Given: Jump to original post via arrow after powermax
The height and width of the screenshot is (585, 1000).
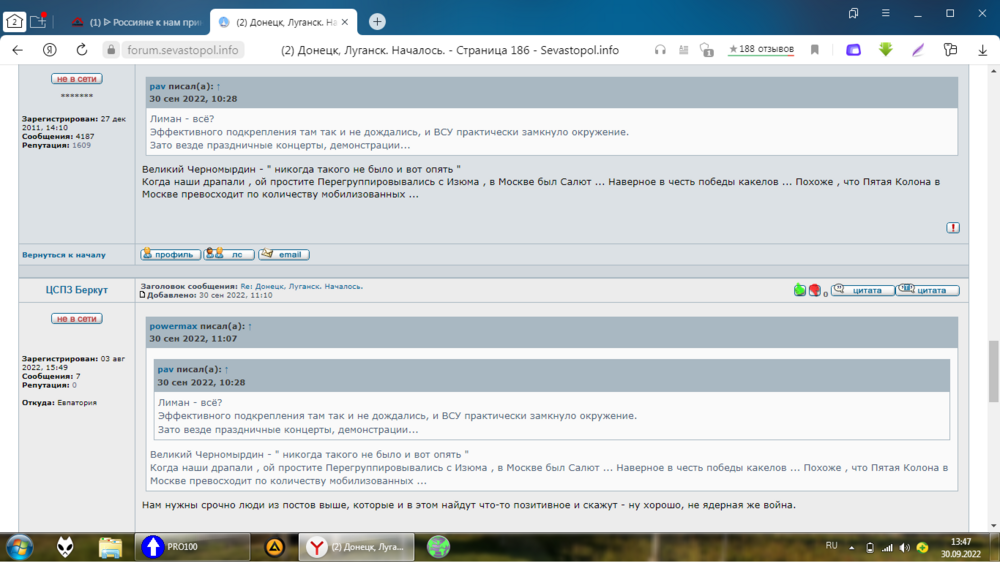Looking at the screenshot, I should point(250,326).
